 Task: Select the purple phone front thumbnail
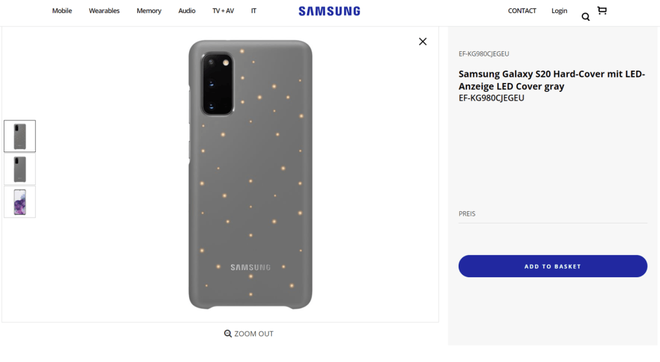20,202
